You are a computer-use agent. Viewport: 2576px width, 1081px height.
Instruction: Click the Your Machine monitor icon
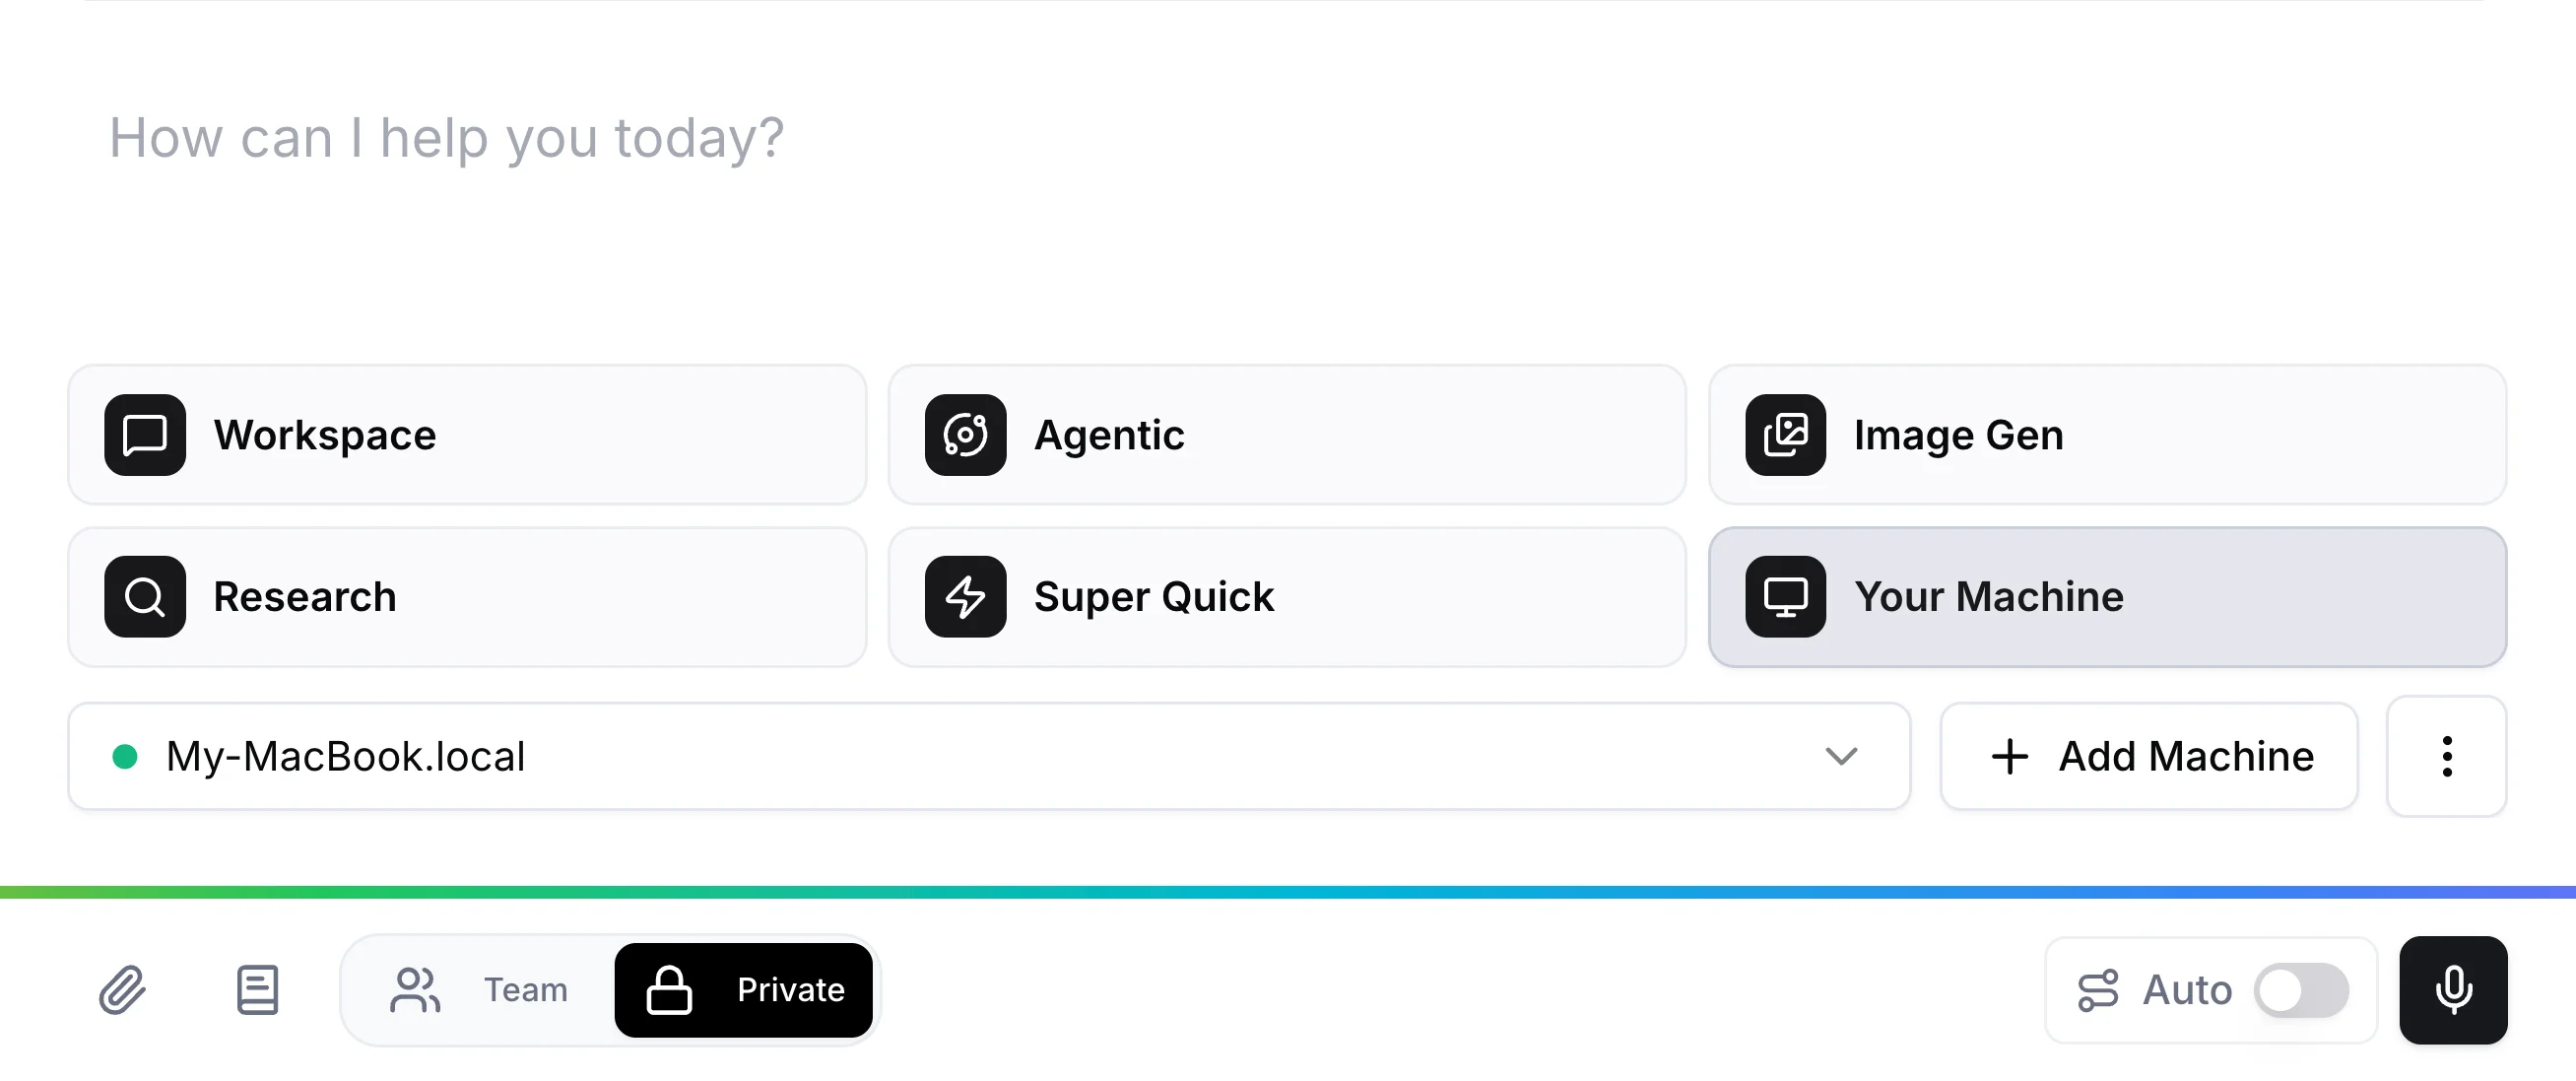tap(1786, 596)
